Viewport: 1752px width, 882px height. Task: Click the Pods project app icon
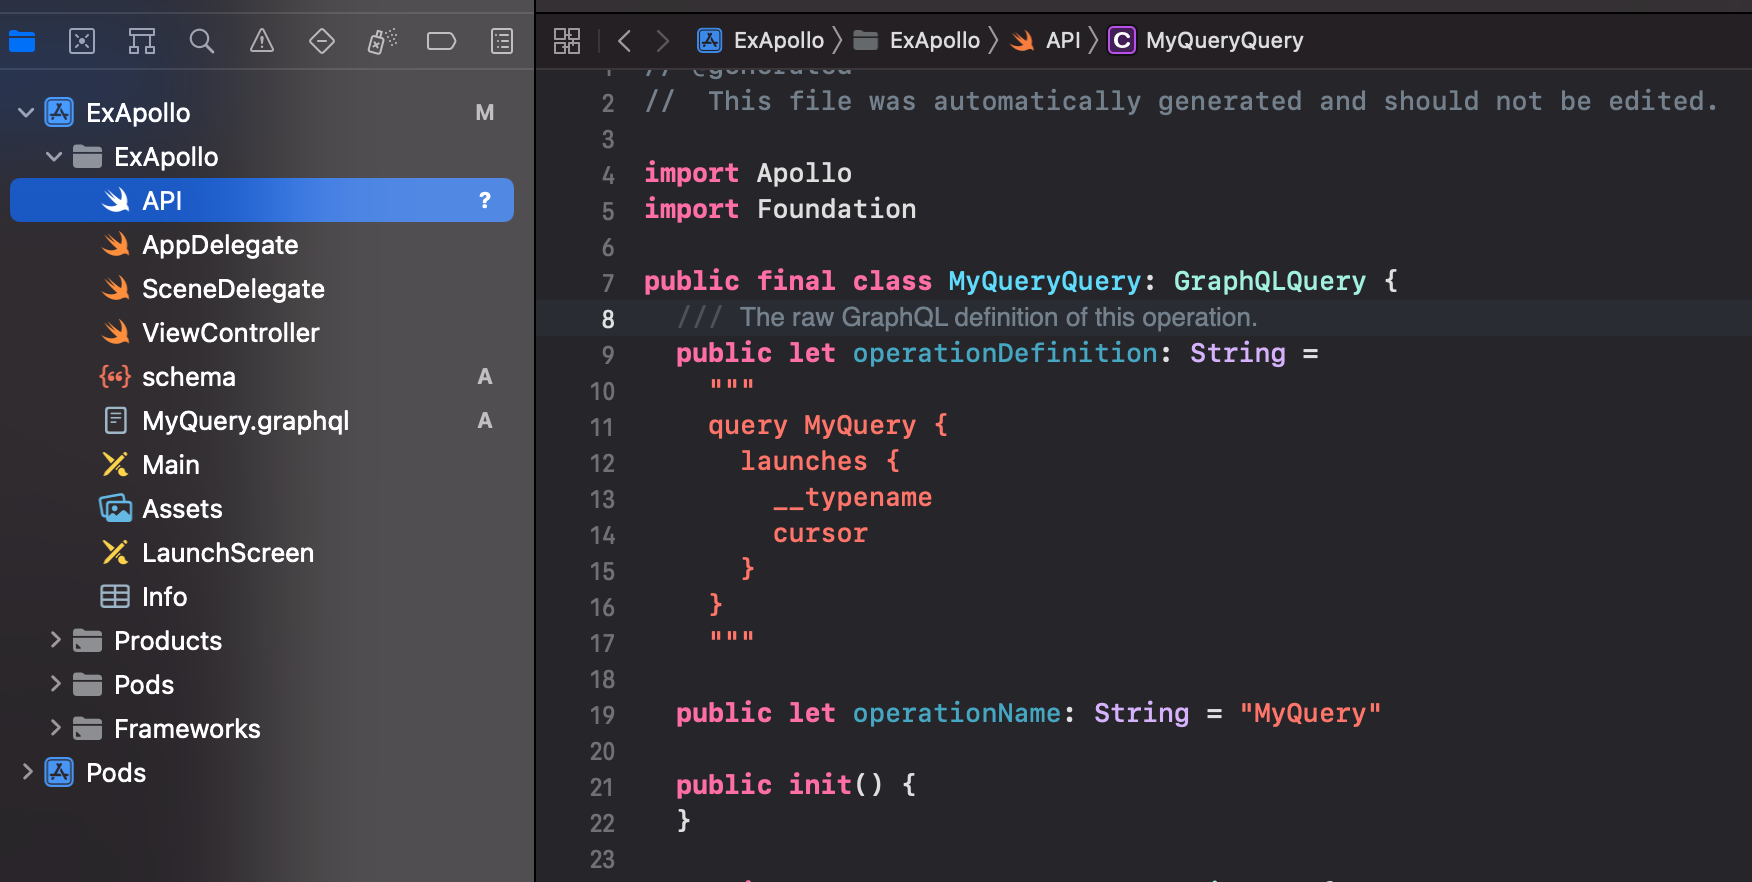pos(59,772)
